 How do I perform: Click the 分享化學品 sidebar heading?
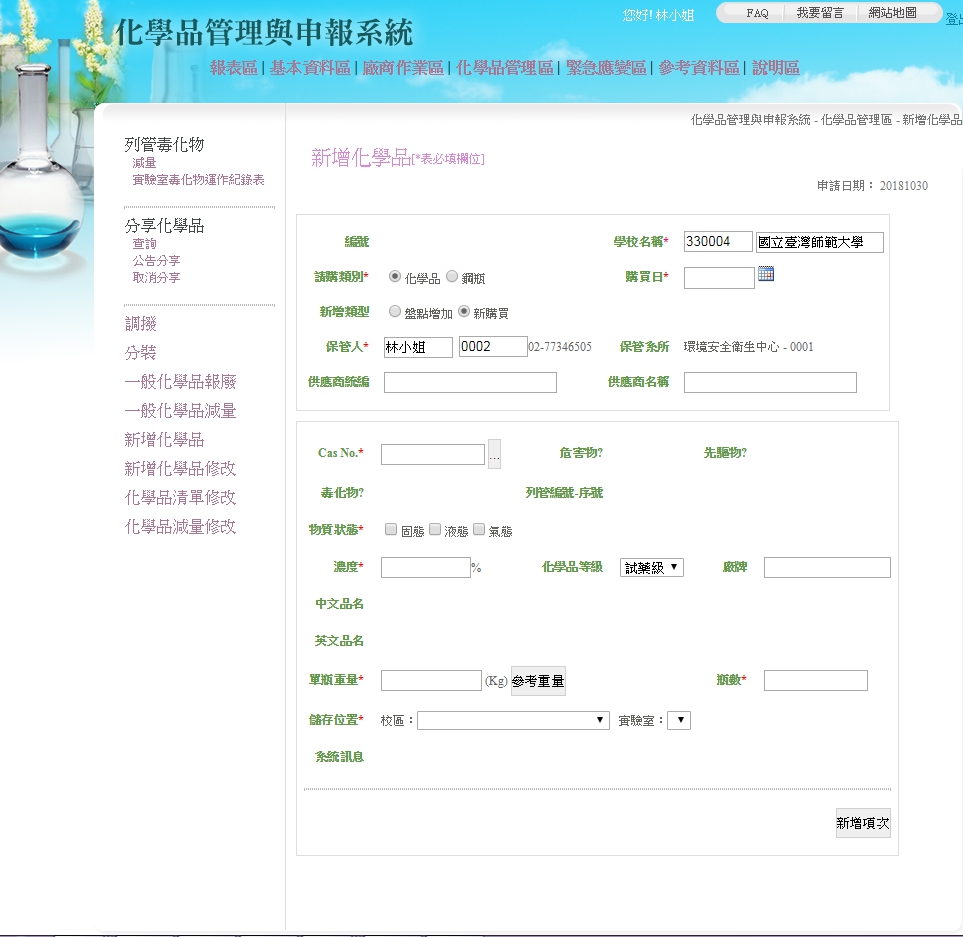pos(164,225)
